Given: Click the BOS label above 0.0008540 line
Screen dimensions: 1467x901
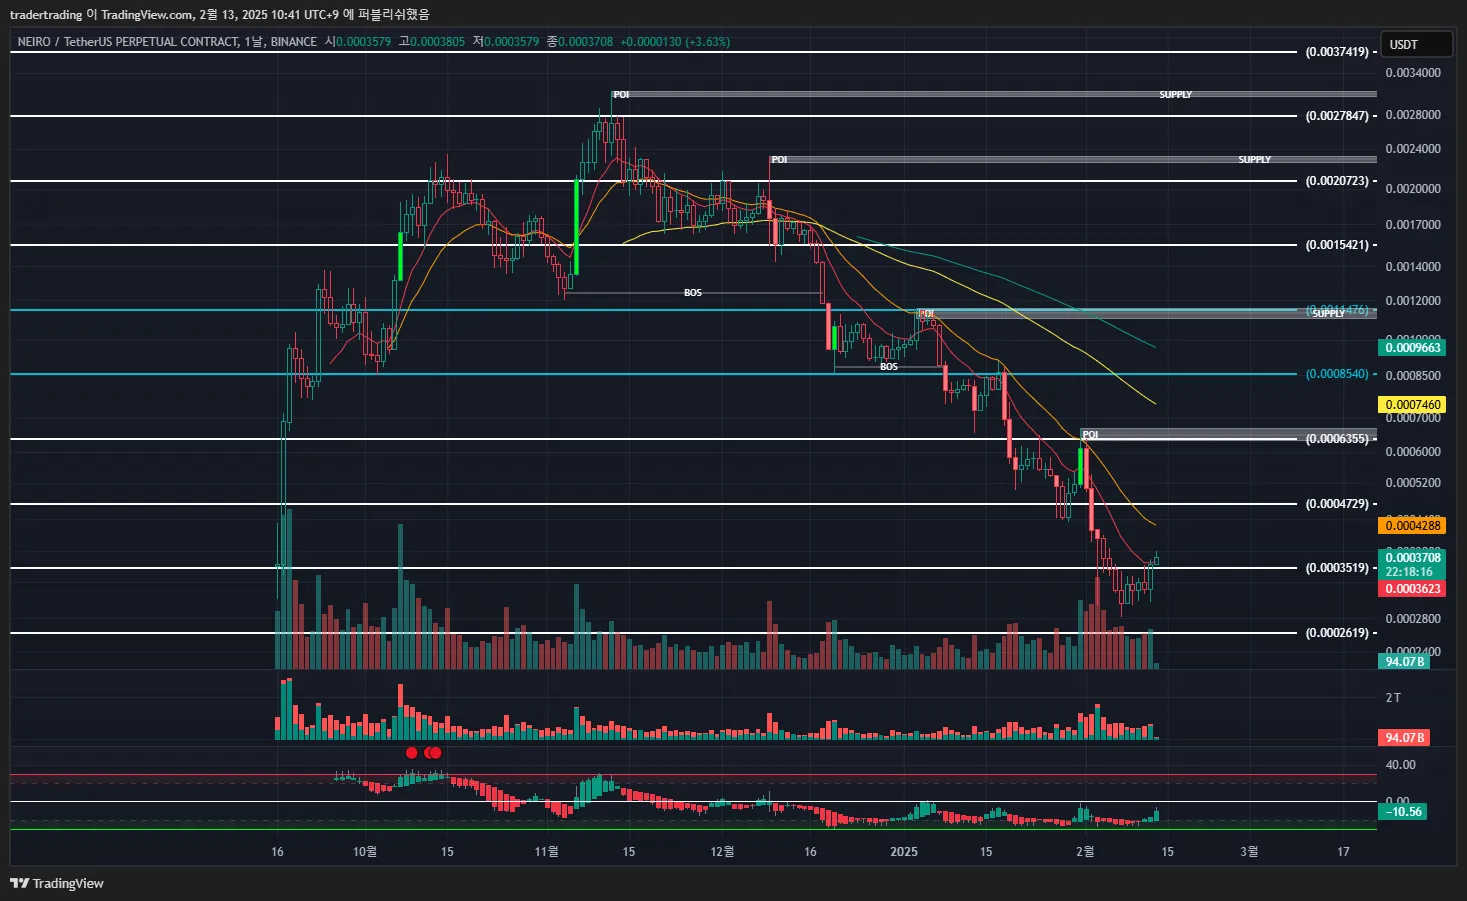Looking at the screenshot, I should (889, 367).
